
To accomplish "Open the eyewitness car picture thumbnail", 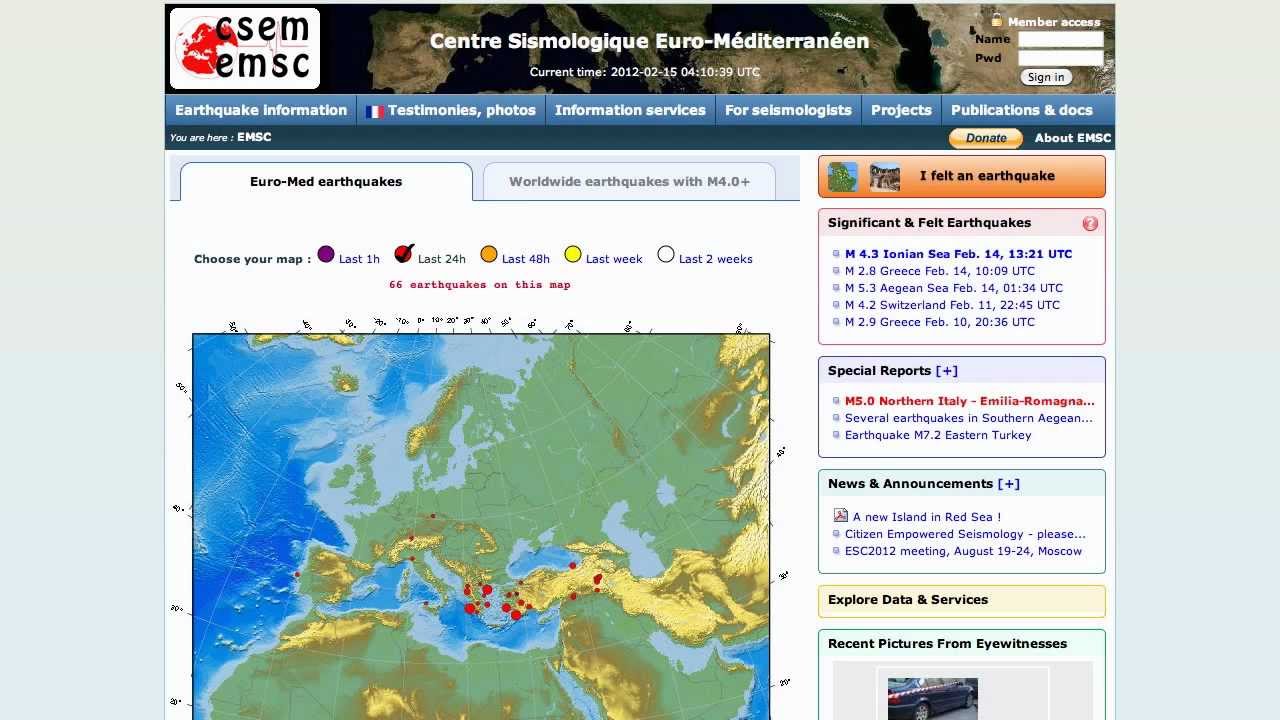I will click(932, 699).
